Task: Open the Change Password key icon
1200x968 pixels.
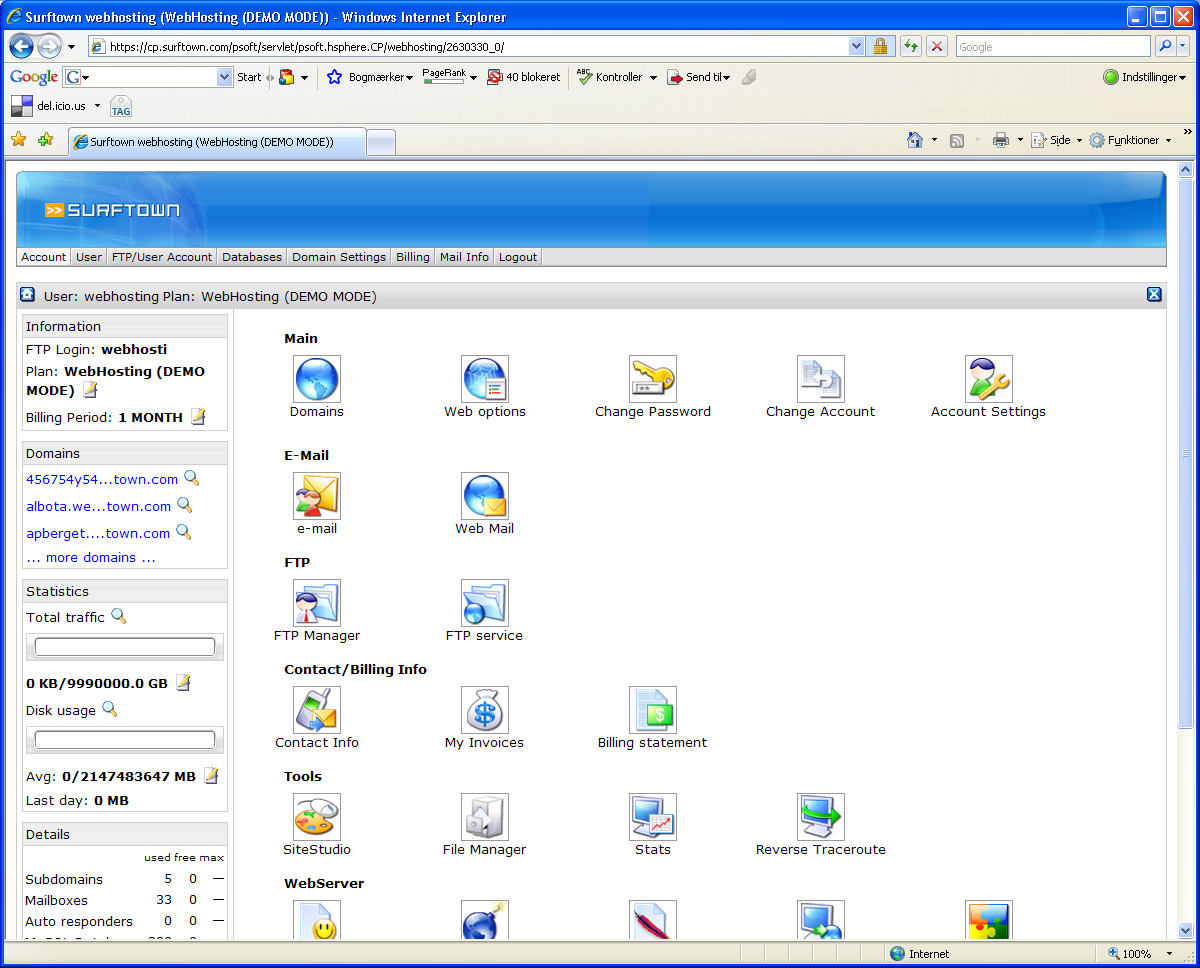Action: [652, 380]
